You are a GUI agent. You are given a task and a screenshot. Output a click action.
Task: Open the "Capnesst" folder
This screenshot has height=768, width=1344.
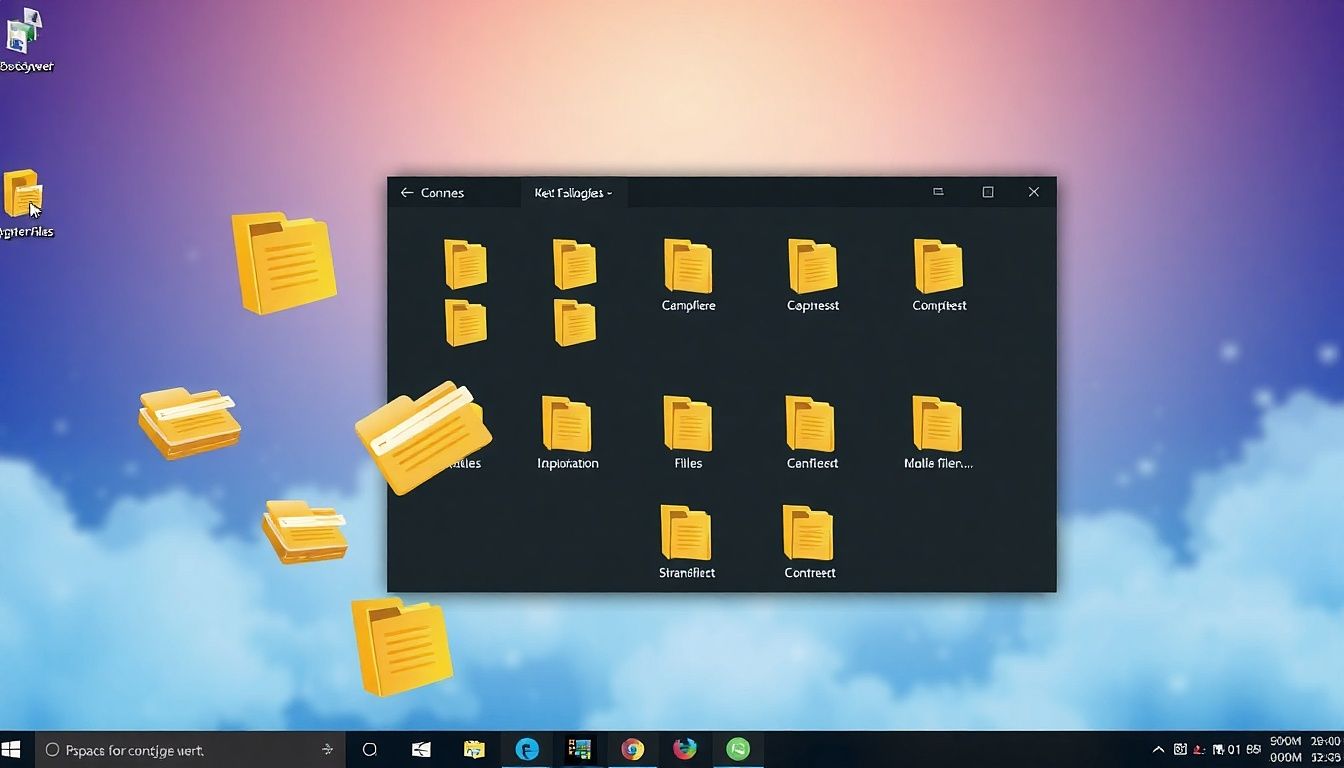pos(812,265)
